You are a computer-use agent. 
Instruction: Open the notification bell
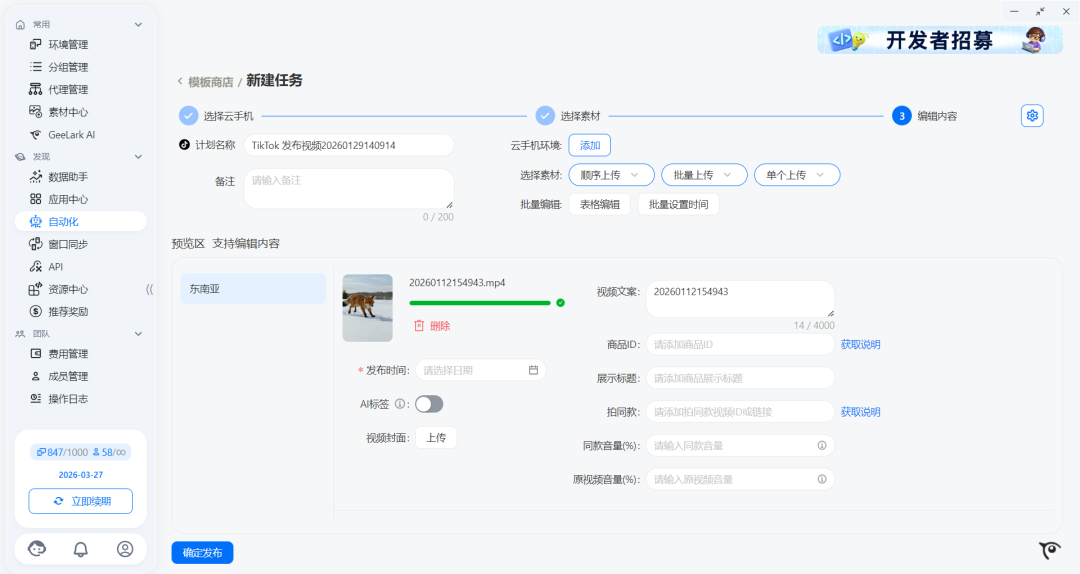[81, 549]
